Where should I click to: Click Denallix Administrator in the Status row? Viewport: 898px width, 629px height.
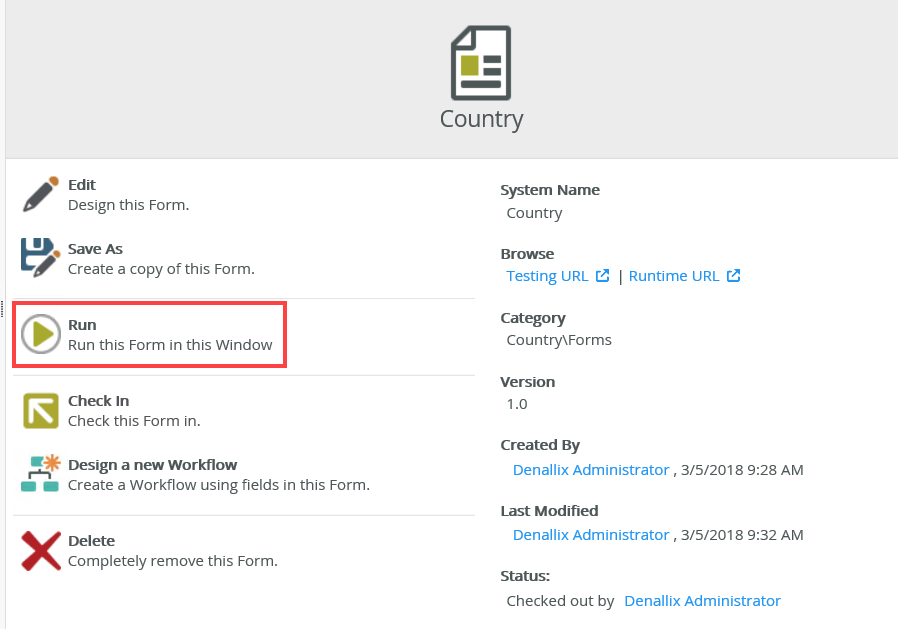pyautogui.click(x=702, y=601)
